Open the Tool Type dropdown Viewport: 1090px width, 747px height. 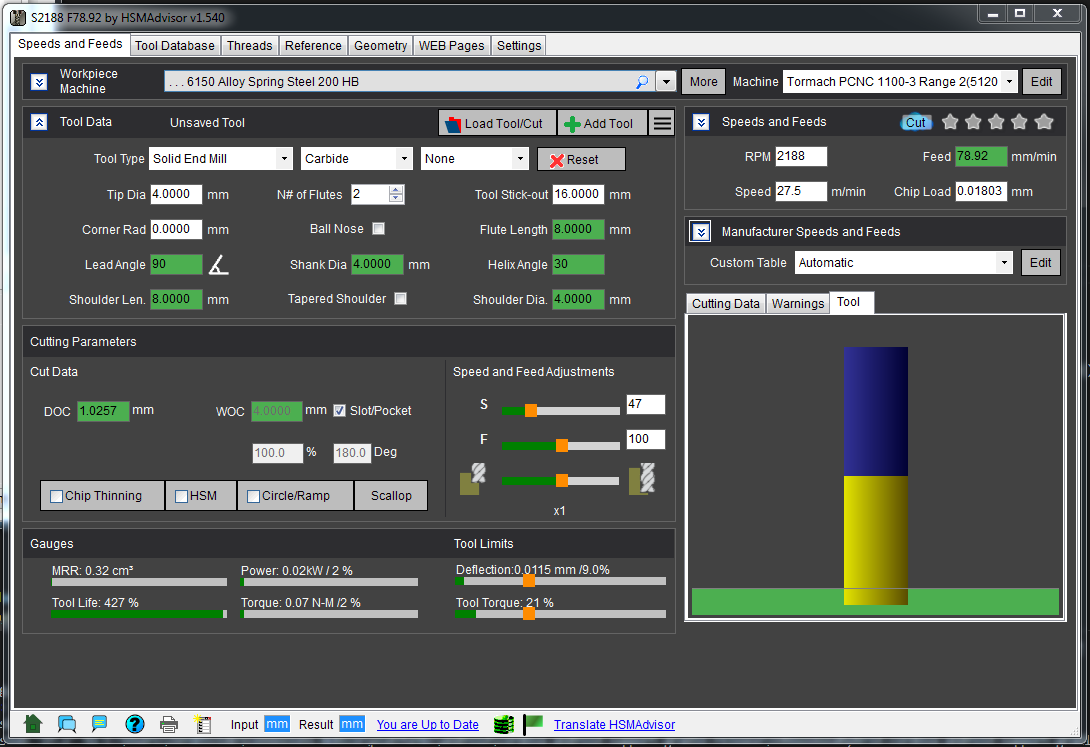tap(220, 159)
